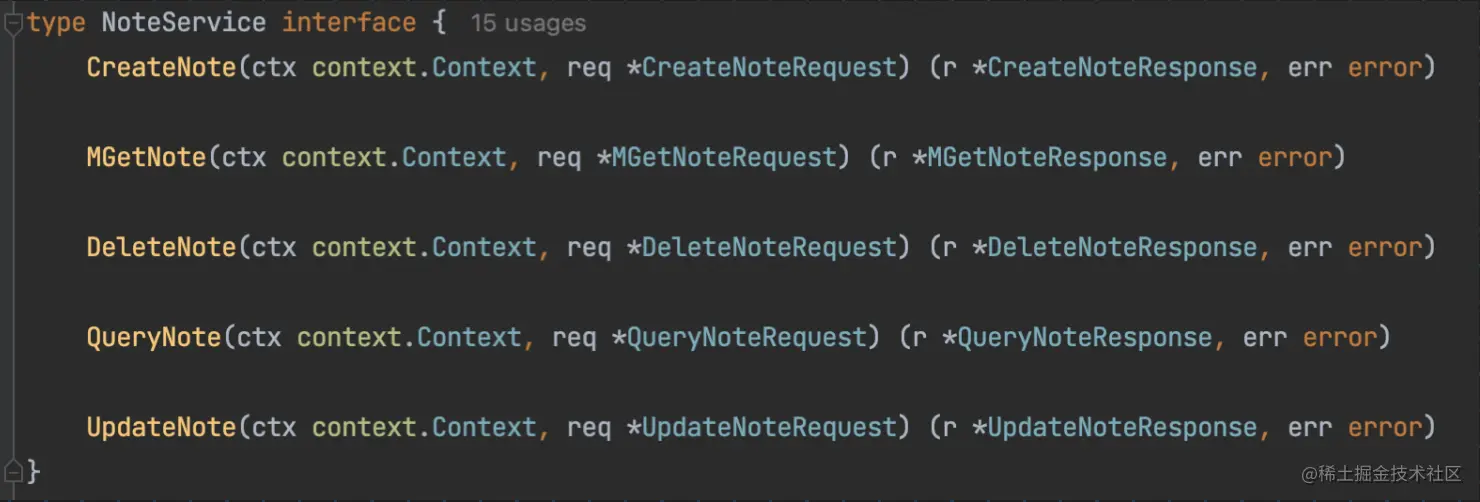The width and height of the screenshot is (1480, 502).
Task: Click the UpdateNoteResponse return type
Action: point(1122,427)
